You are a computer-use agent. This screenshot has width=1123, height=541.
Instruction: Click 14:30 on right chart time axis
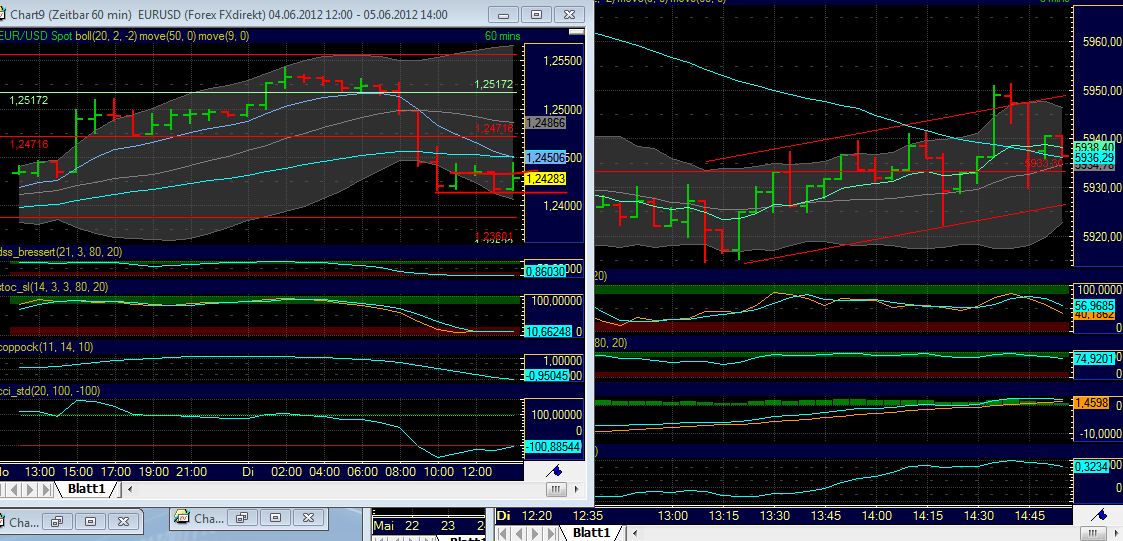[x=979, y=516]
